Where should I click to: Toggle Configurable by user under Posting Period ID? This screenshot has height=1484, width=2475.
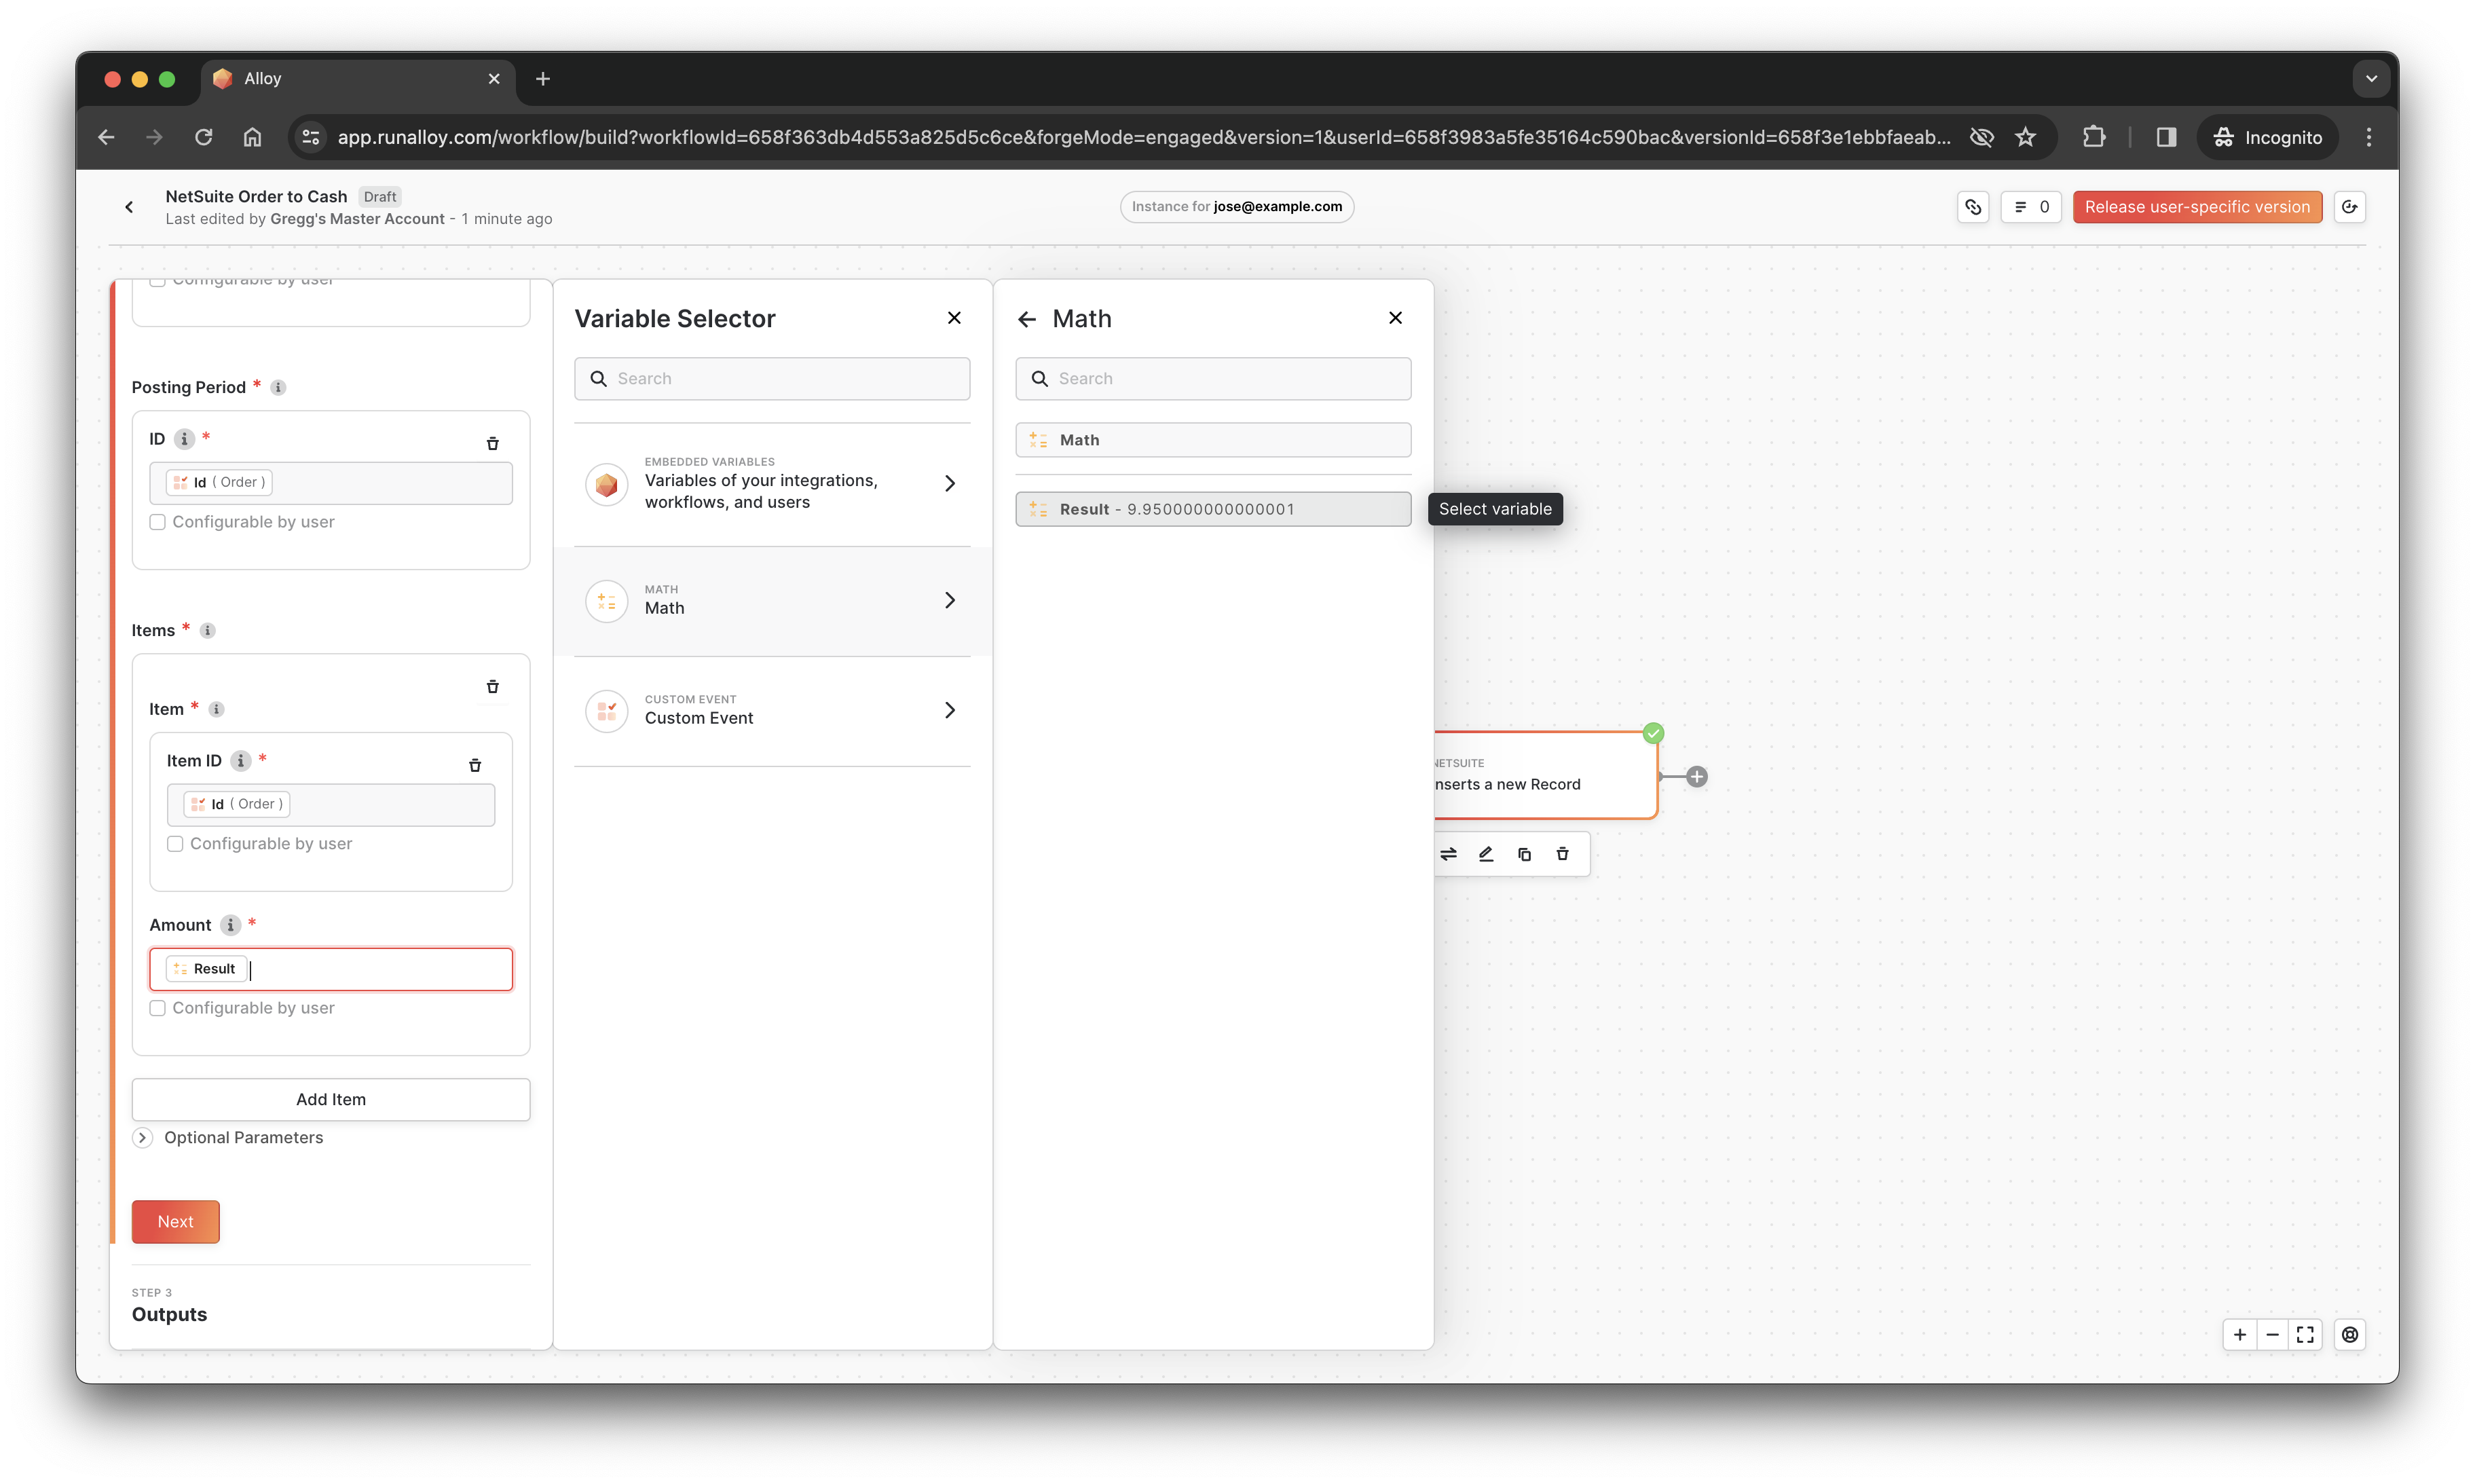coord(157,522)
